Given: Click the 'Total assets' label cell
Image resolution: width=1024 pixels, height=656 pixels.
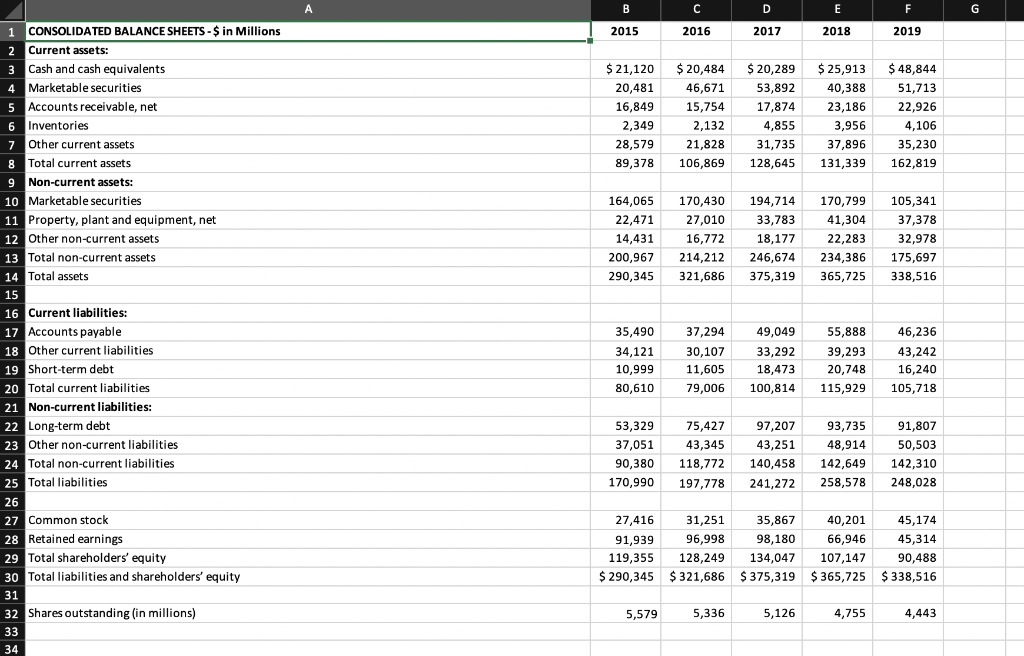Looking at the screenshot, I should point(308,276).
